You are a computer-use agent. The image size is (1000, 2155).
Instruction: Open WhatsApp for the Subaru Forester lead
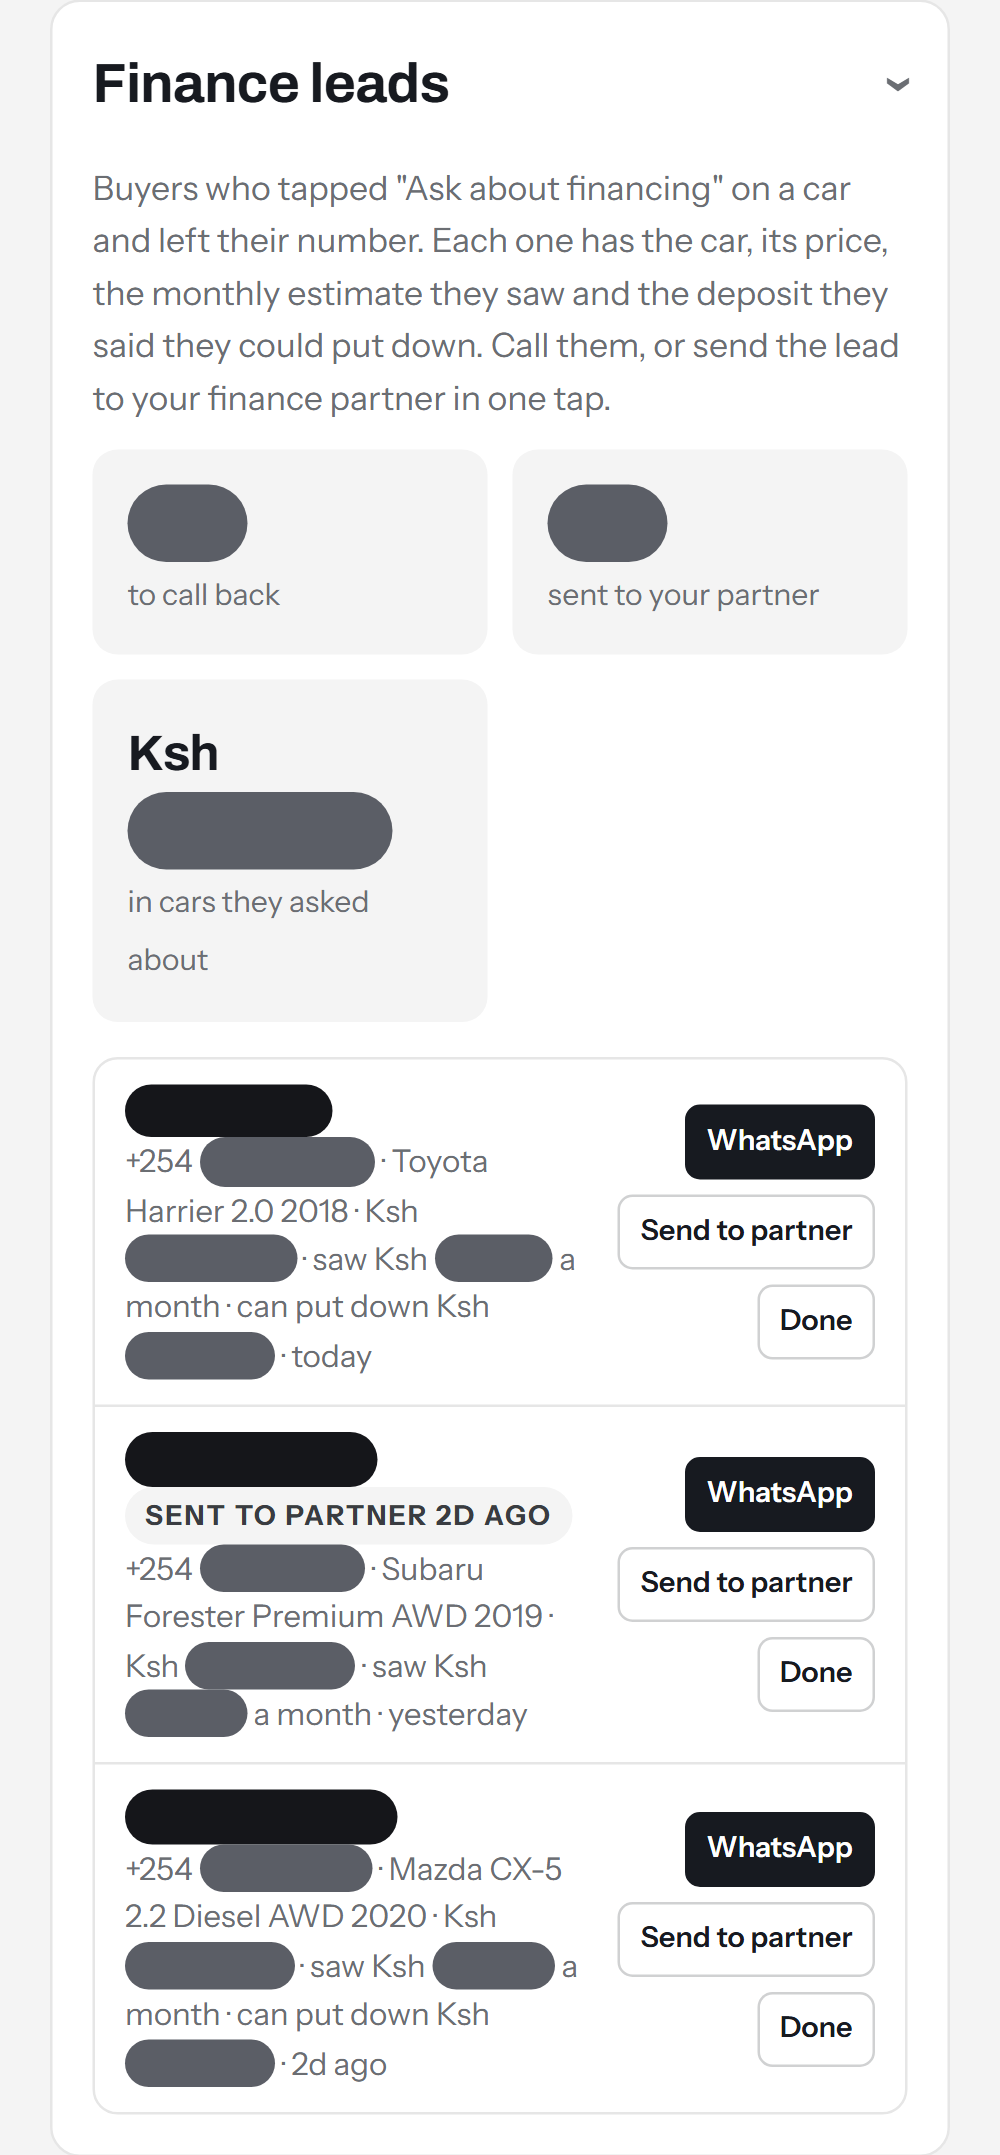[x=780, y=1493]
